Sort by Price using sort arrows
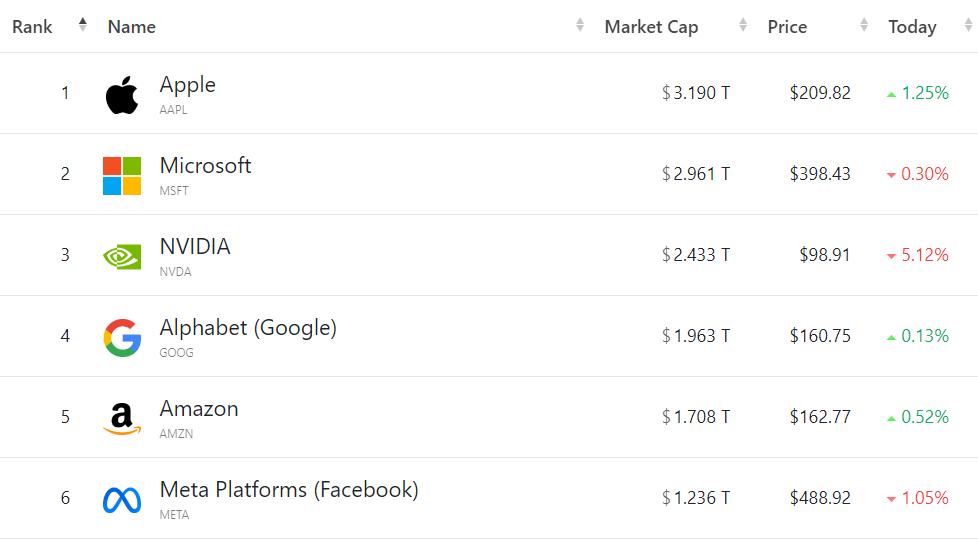The image size is (978, 541). click(x=864, y=26)
